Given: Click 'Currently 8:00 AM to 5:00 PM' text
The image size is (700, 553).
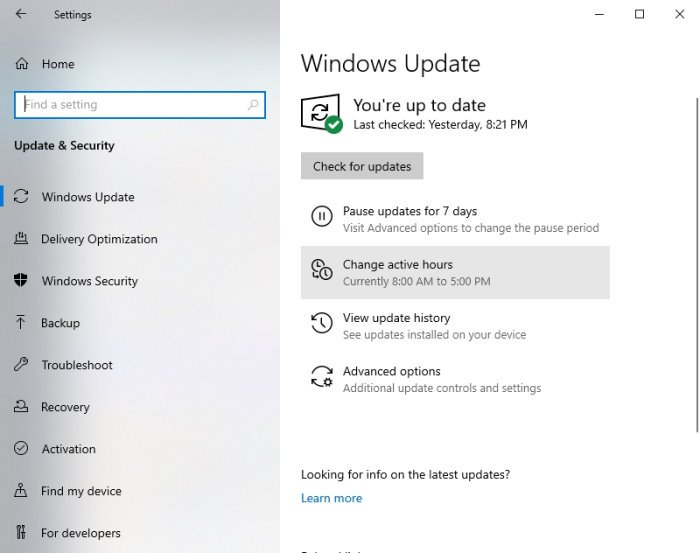Looking at the screenshot, I should (417, 281).
